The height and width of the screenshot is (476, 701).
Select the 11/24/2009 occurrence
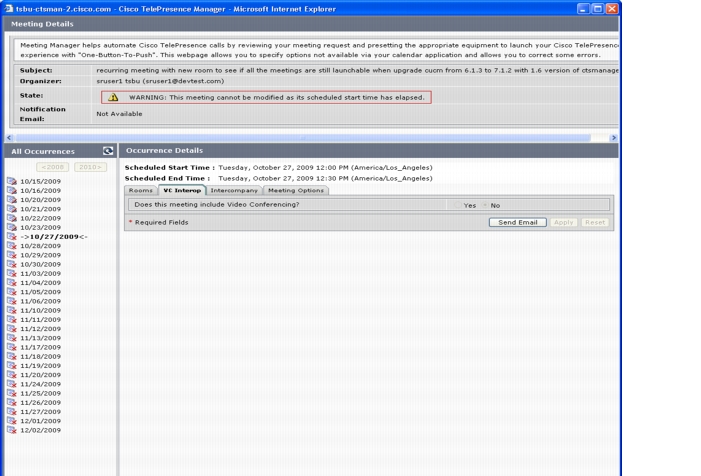click(40, 384)
